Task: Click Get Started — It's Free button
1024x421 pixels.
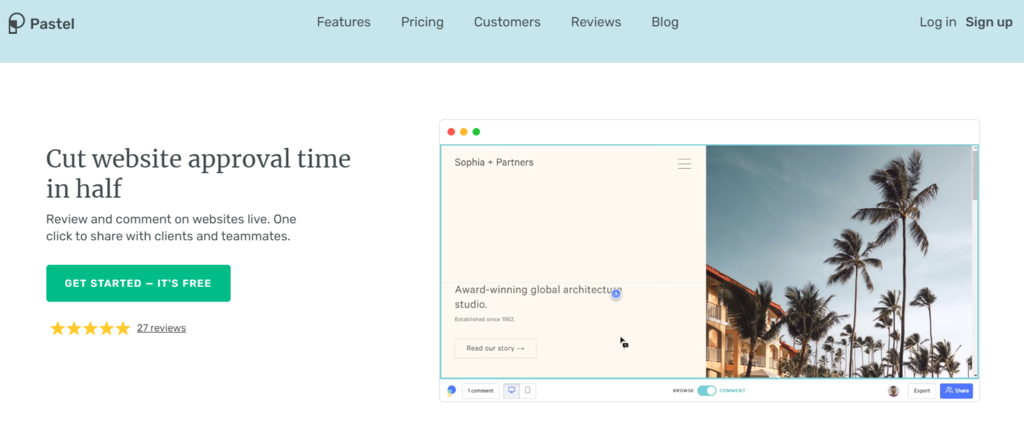Action: [x=138, y=283]
